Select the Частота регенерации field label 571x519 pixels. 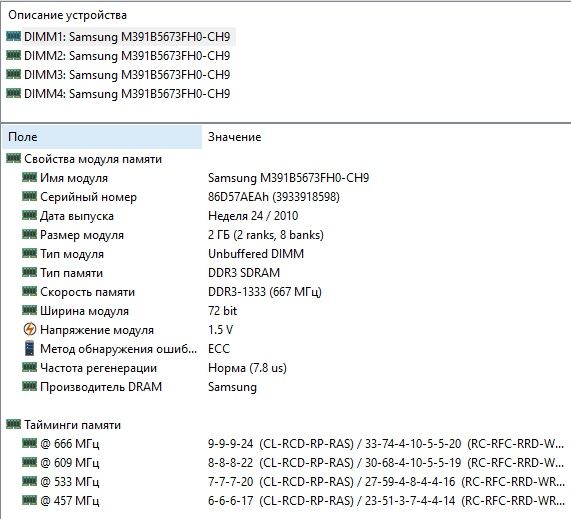[x=98, y=368]
